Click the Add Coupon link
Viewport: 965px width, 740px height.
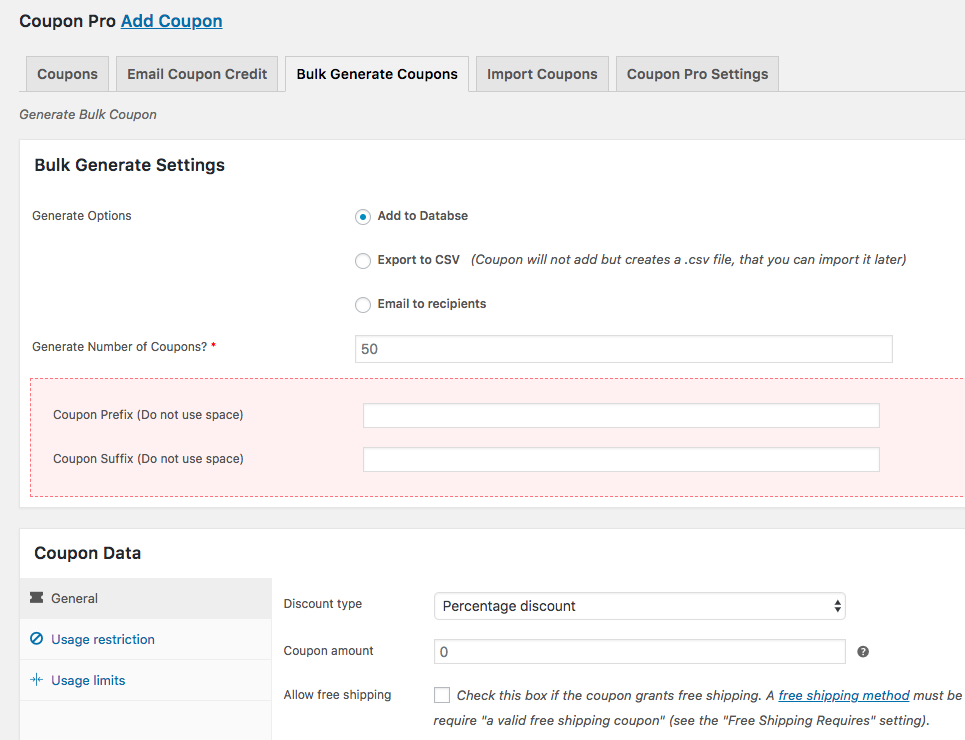pyautogui.click(x=171, y=21)
